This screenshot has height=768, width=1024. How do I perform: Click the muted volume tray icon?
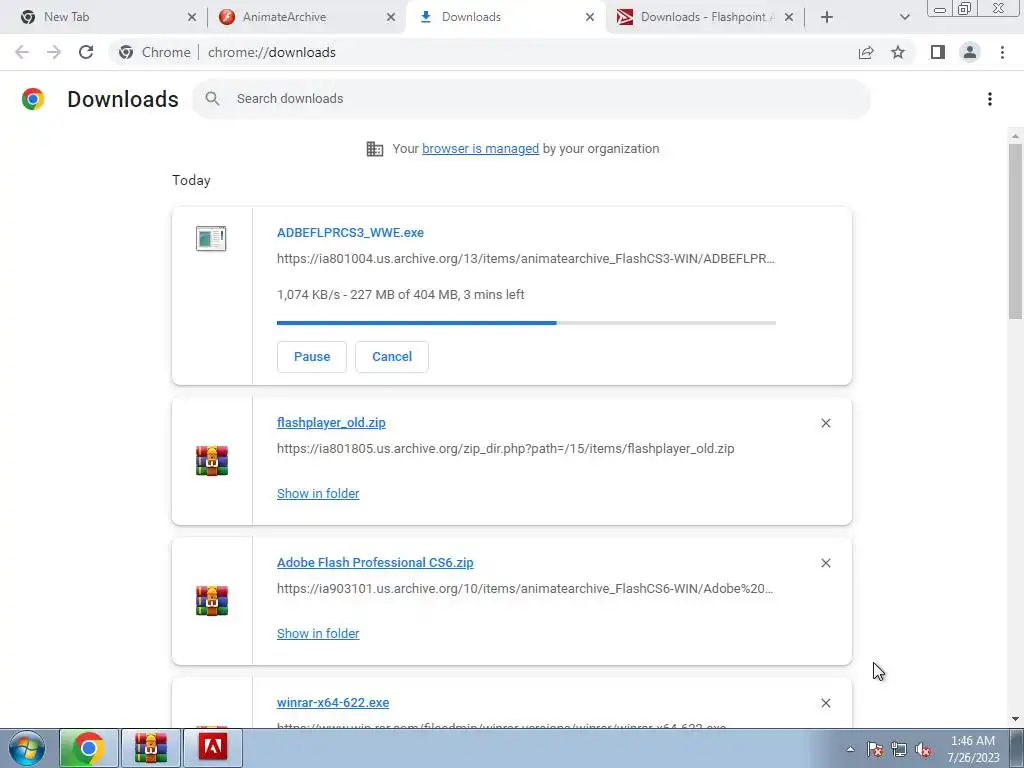click(x=923, y=749)
